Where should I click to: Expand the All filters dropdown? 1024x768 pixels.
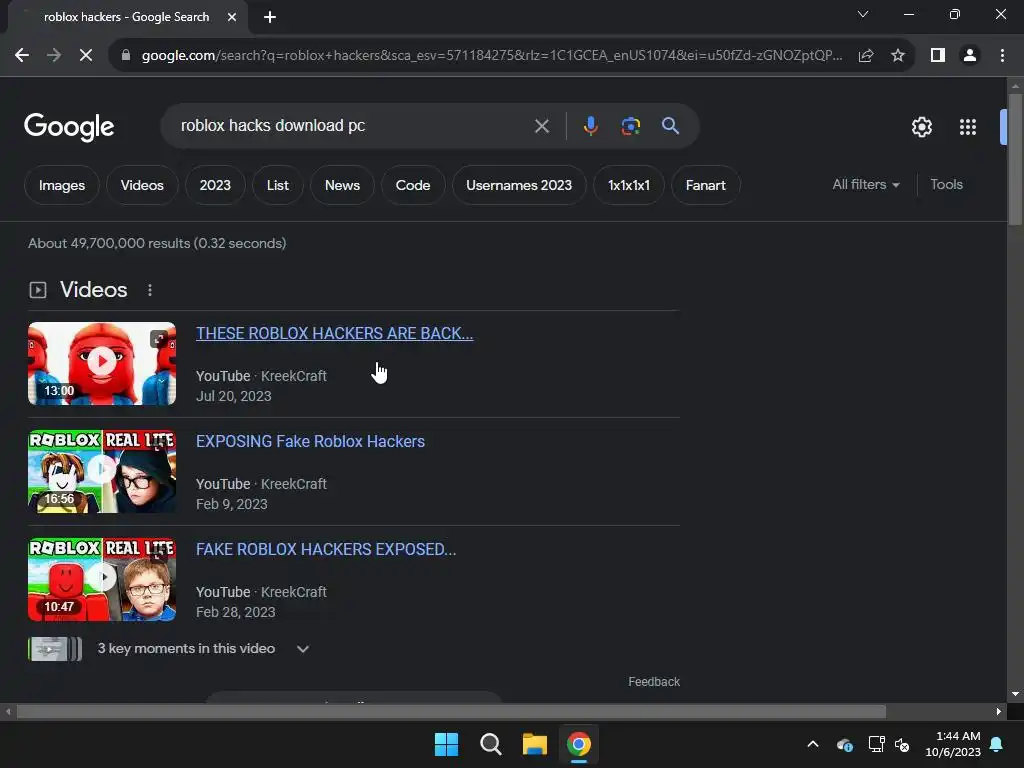(x=865, y=185)
